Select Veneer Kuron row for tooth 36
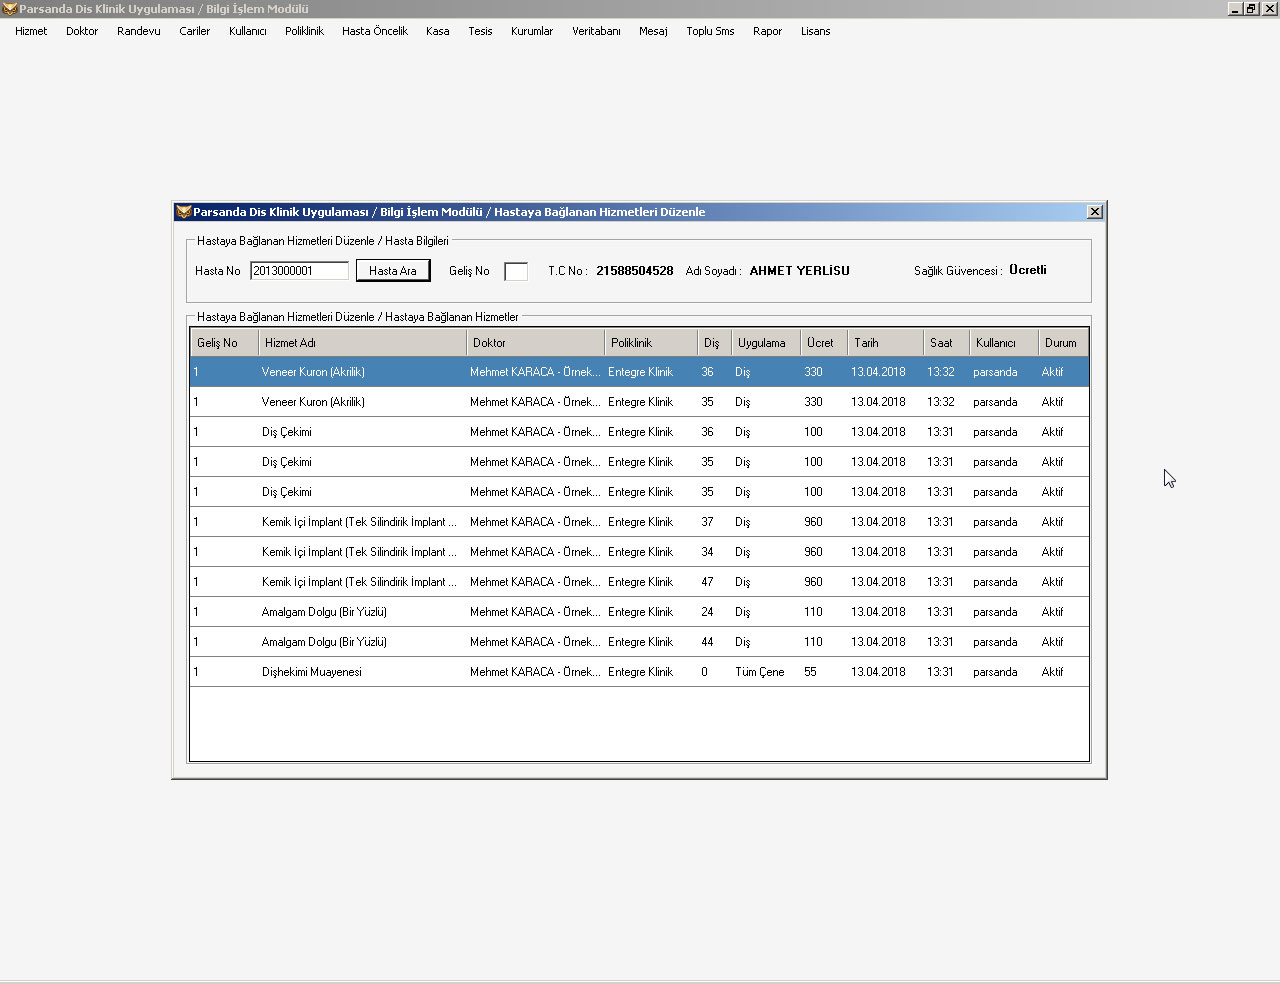 click(x=639, y=372)
